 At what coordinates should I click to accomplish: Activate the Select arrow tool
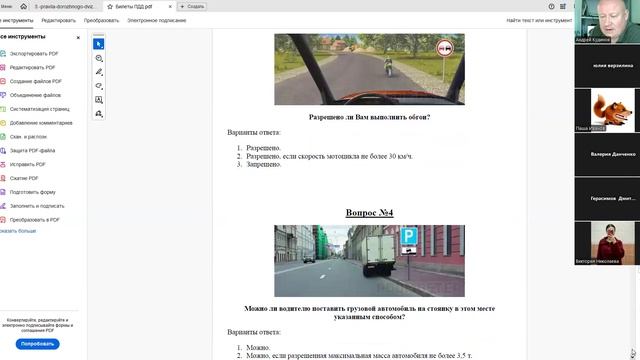(x=99, y=44)
